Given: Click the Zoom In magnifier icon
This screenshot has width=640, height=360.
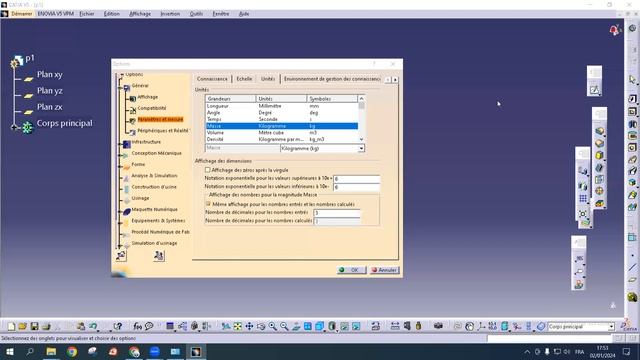Looking at the screenshot, I should tap(273, 326).
